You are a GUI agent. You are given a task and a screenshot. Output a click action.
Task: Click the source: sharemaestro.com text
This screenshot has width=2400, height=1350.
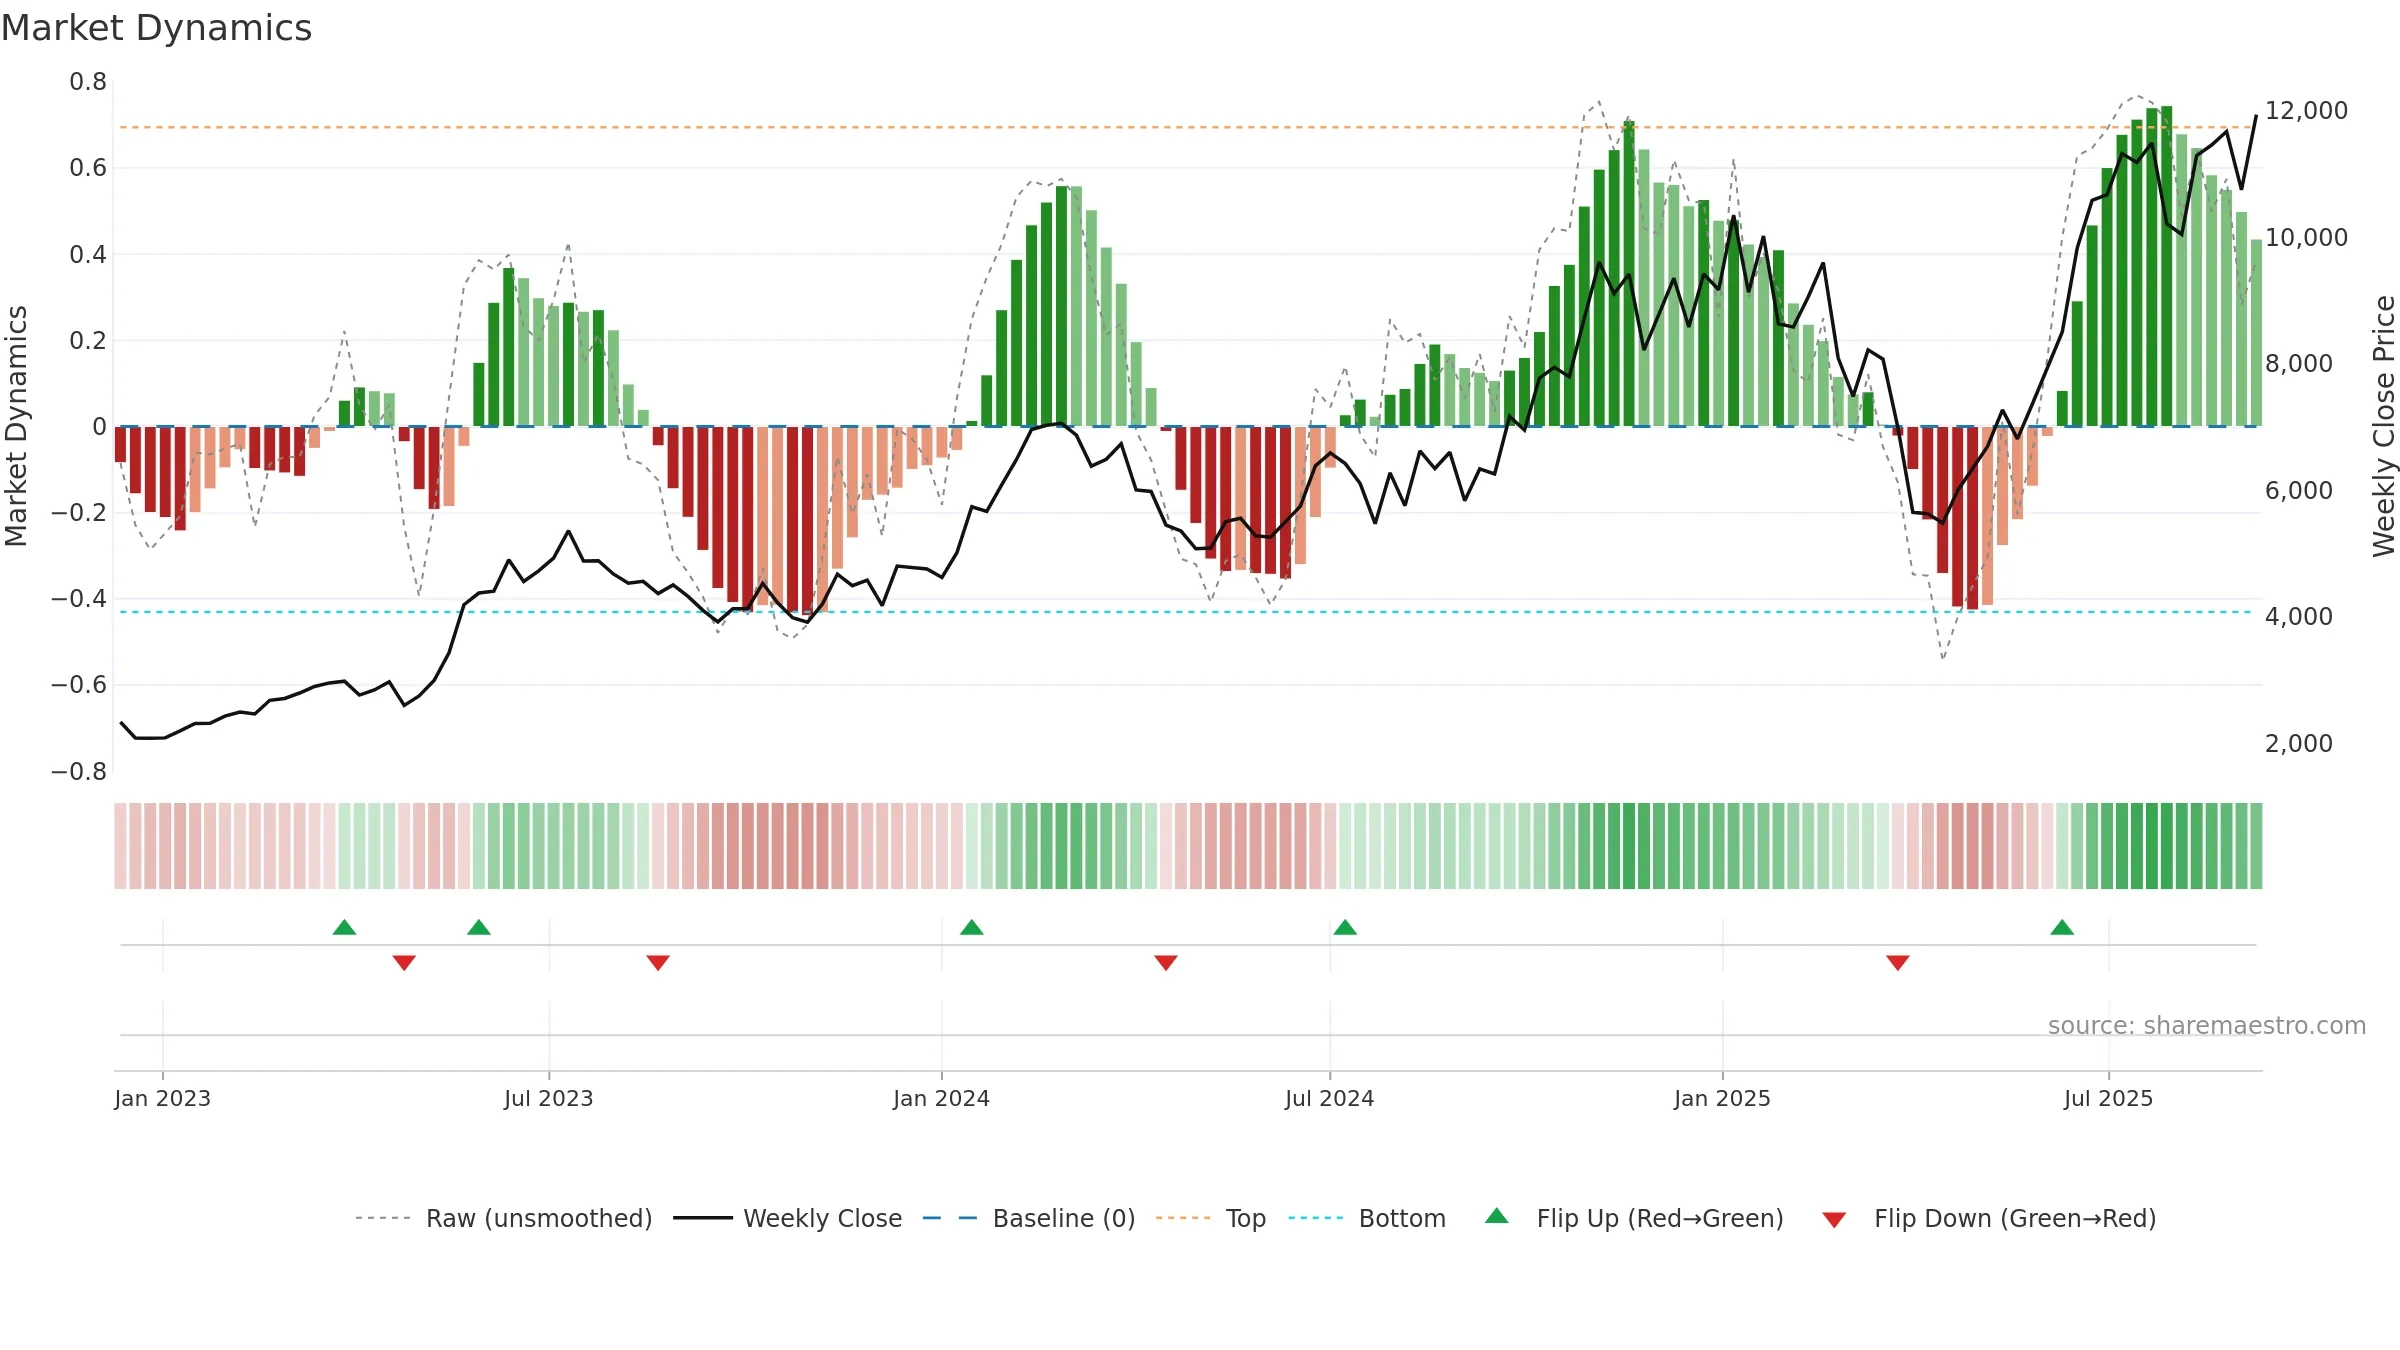(2207, 1025)
